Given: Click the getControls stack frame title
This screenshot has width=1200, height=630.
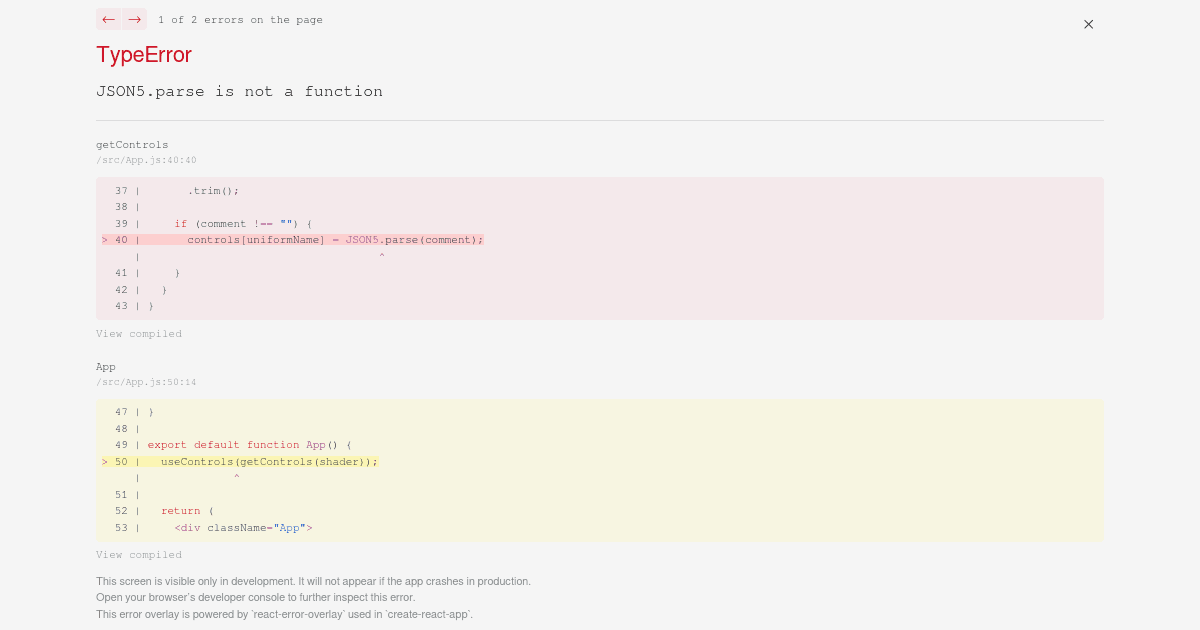Looking at the screenshot, I should [132, 144].
